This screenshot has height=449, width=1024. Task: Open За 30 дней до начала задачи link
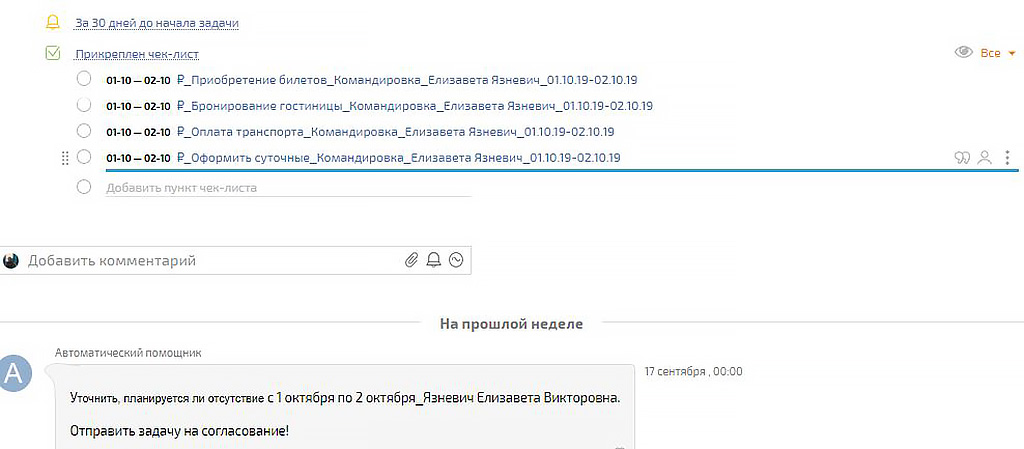click(x=156, y=22)
